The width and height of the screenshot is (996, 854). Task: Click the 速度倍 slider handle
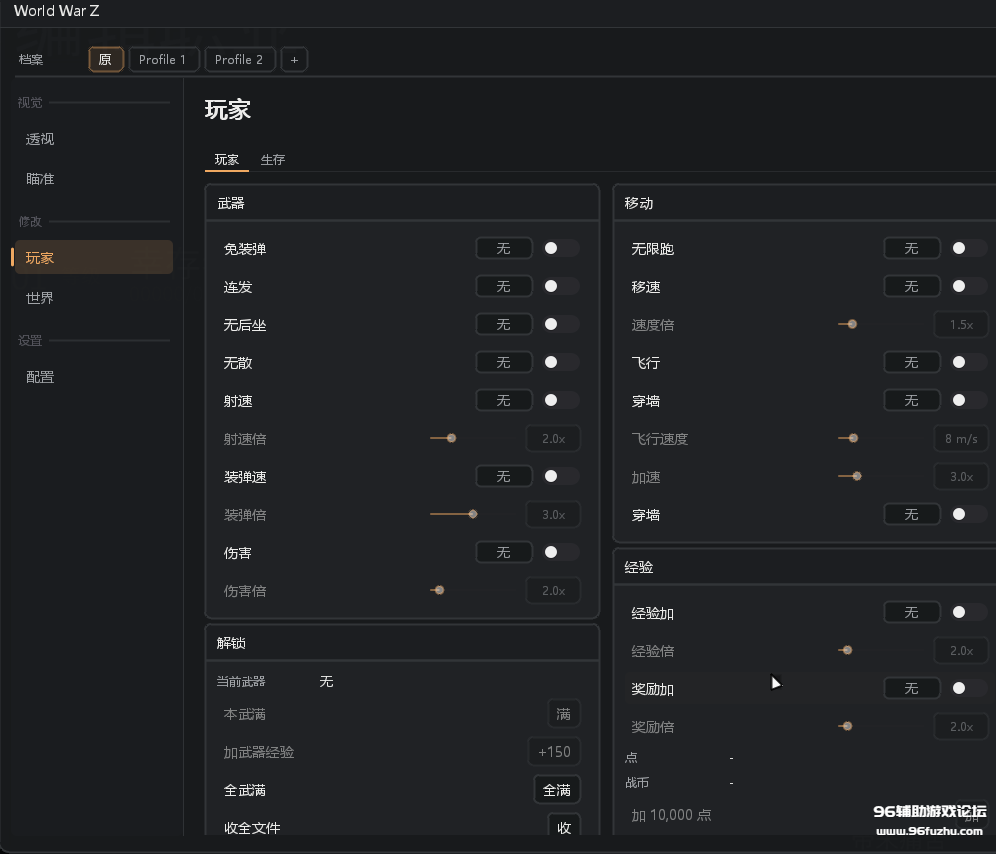852,324
